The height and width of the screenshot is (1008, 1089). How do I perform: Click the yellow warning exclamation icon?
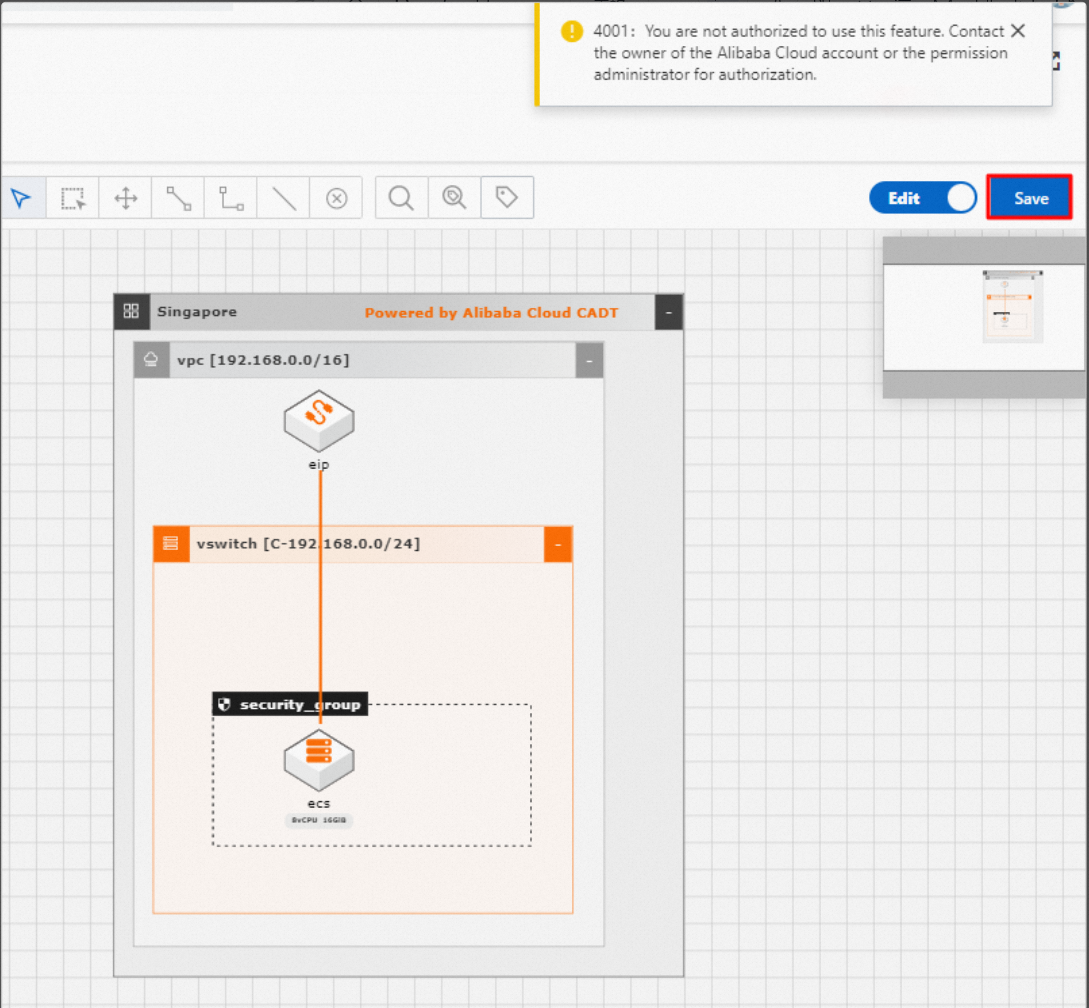click(572, 31)
